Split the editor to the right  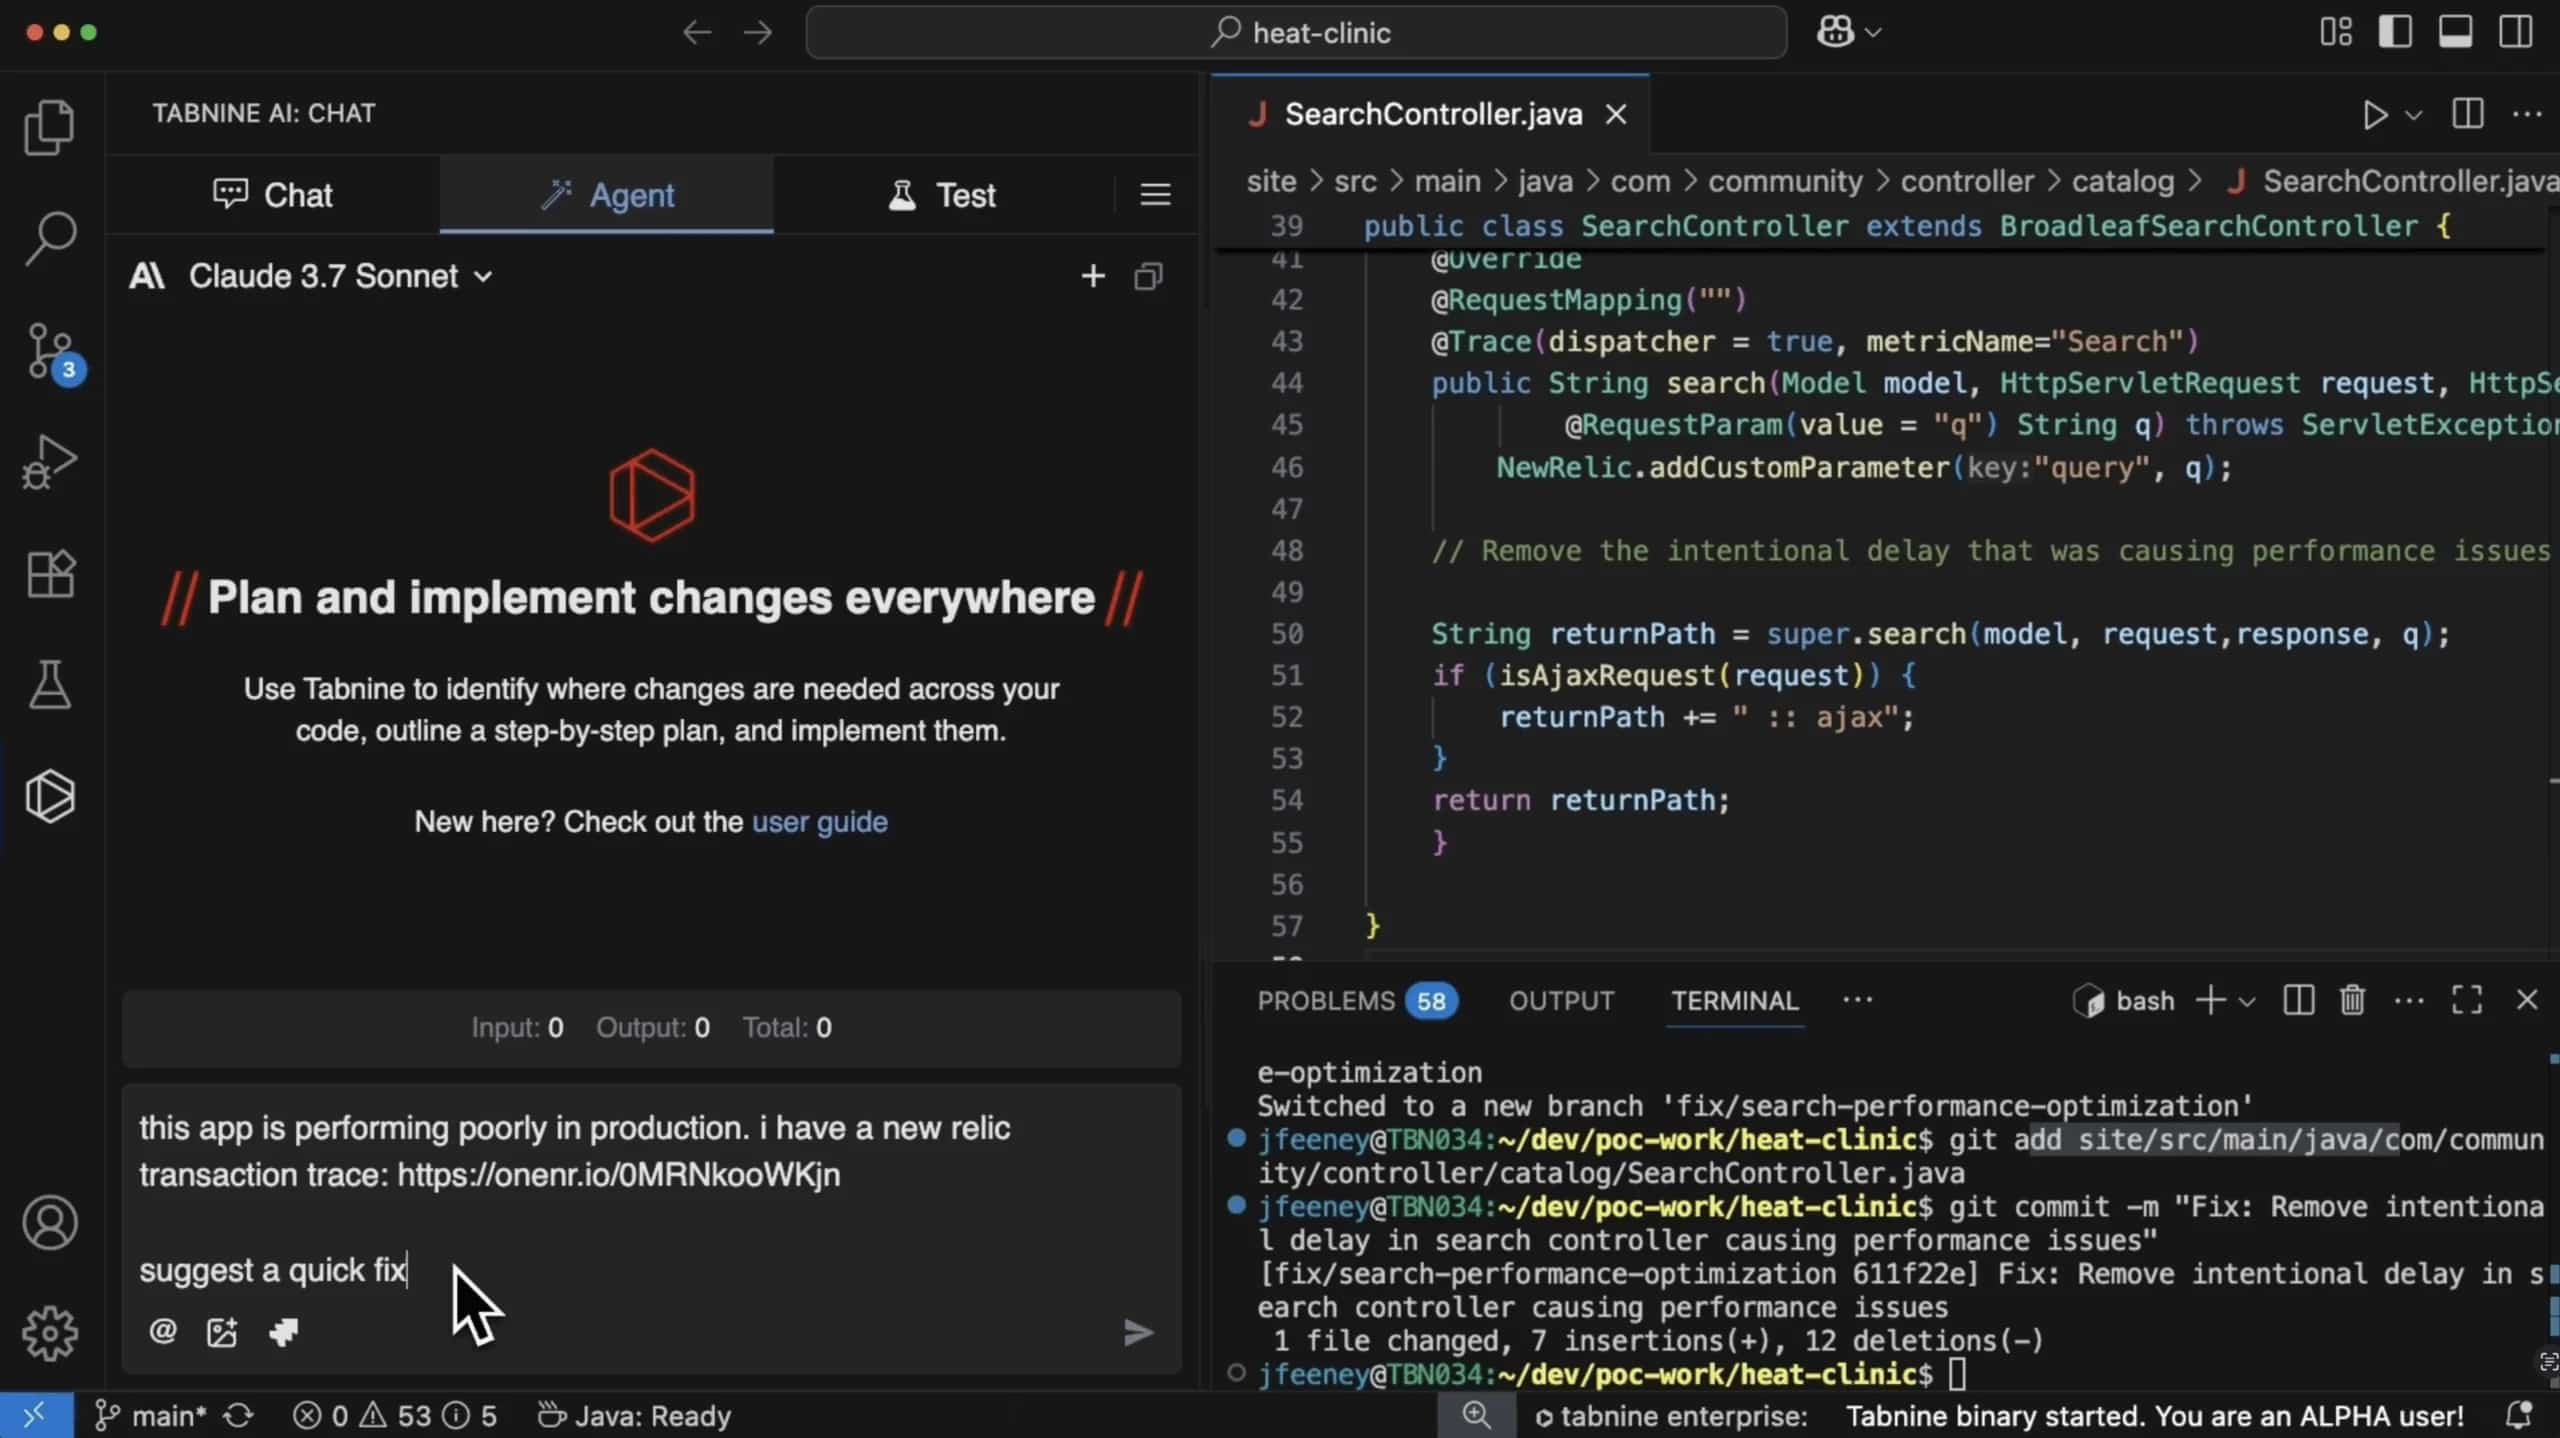click(x=2467, y=113)
